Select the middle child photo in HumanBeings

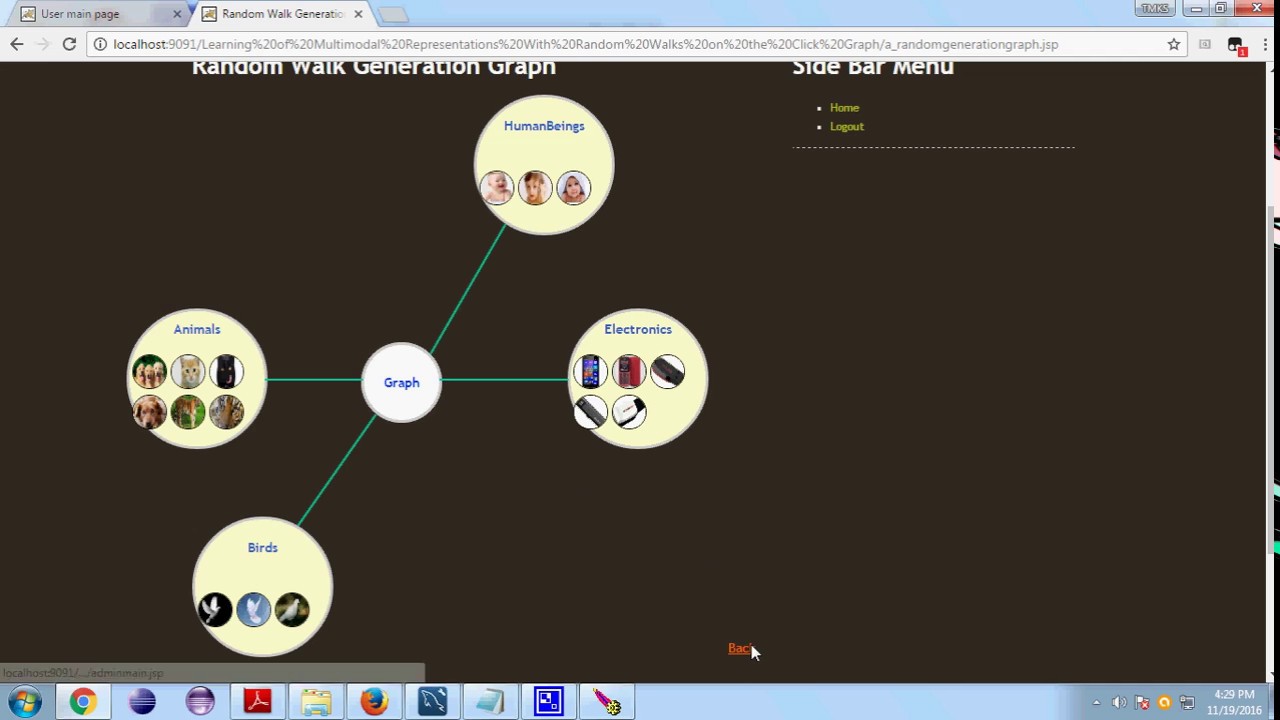click(535, 188)
